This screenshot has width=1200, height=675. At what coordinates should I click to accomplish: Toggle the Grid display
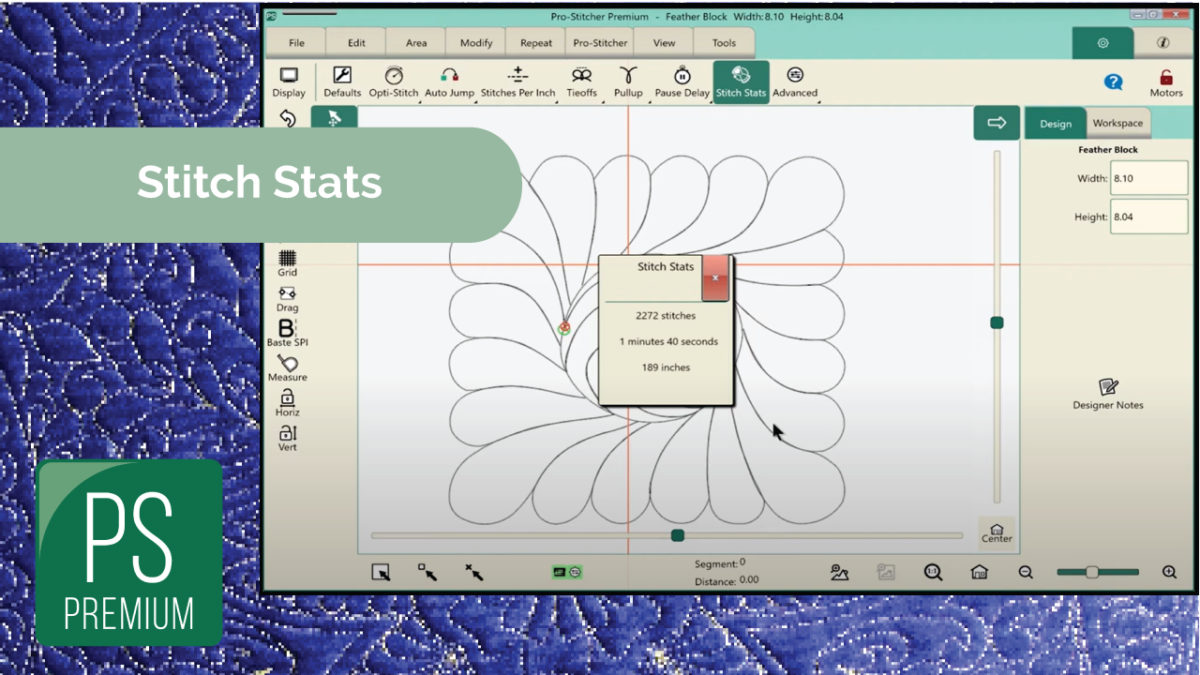pos(287,262)
